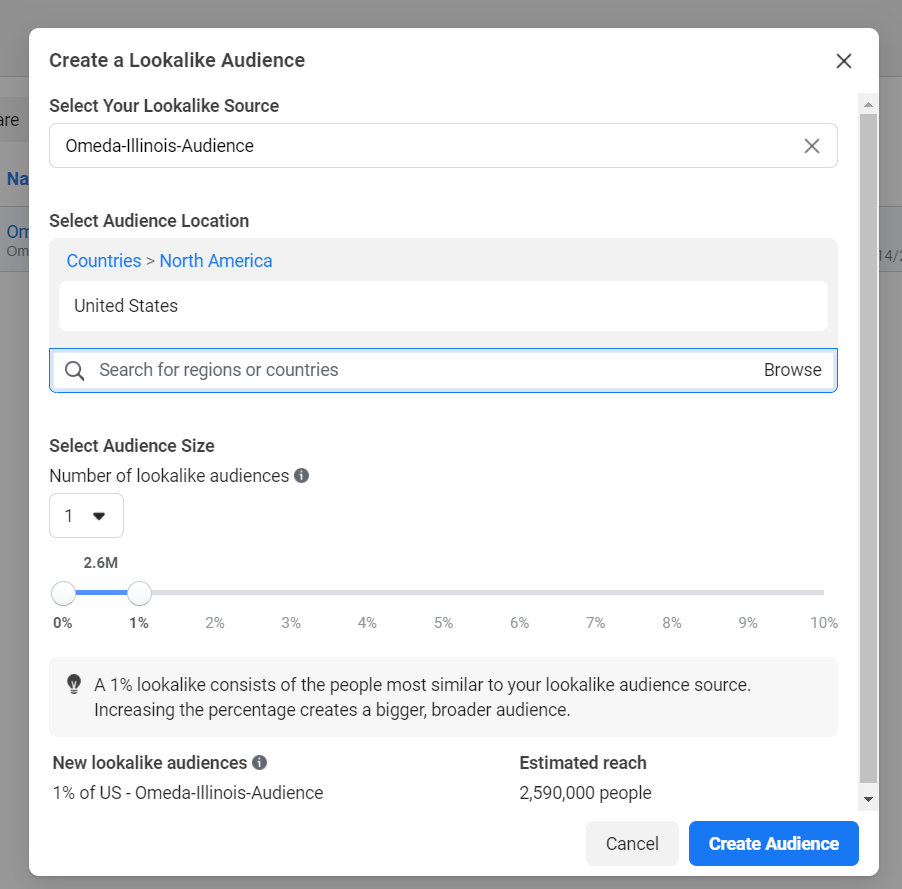This screenshot has height=889, width=902.
Task: Click the 0% slider handle
Action: 63,594
